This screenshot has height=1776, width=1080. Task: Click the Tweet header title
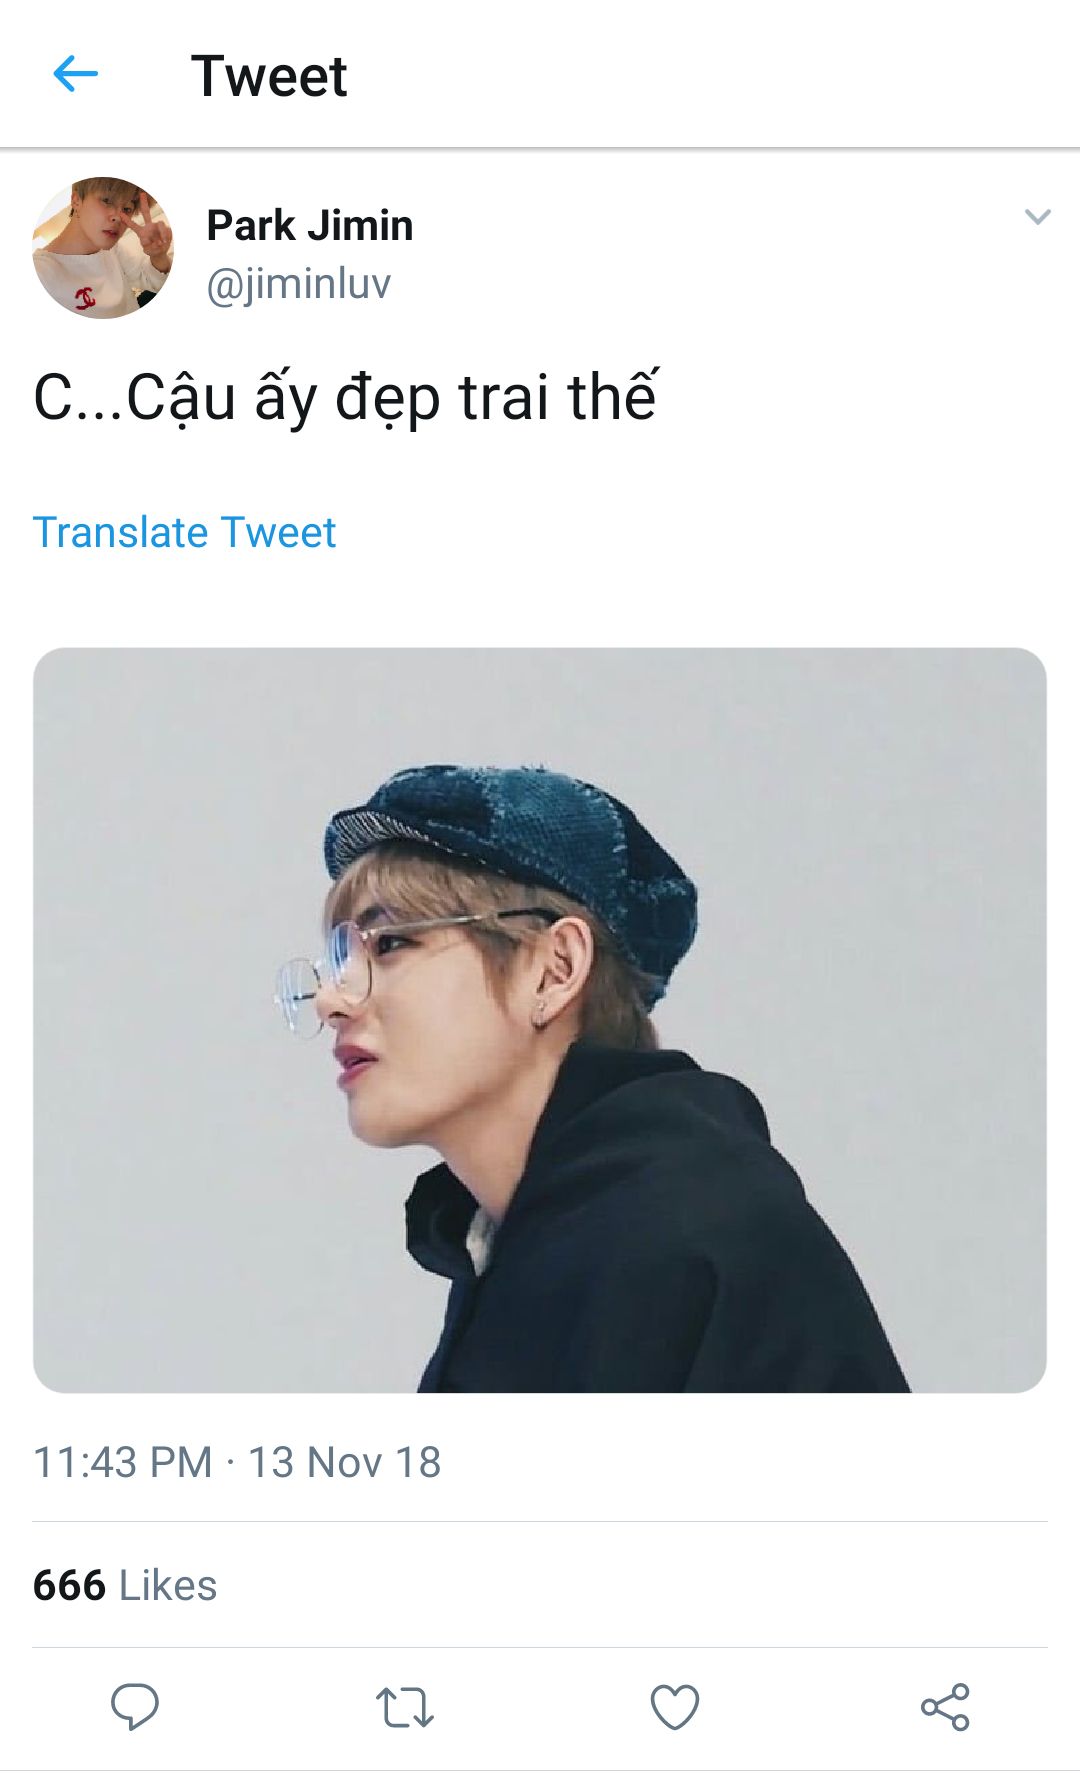pos(269,76)
